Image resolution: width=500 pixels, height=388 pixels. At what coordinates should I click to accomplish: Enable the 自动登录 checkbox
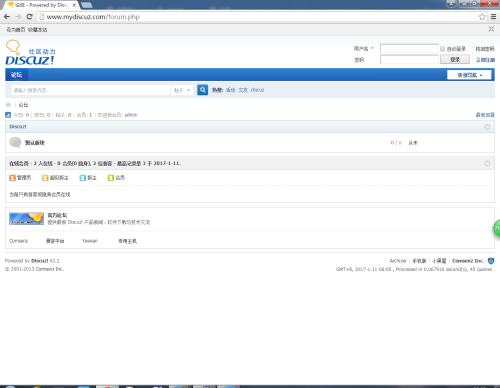tap(442, 49)
